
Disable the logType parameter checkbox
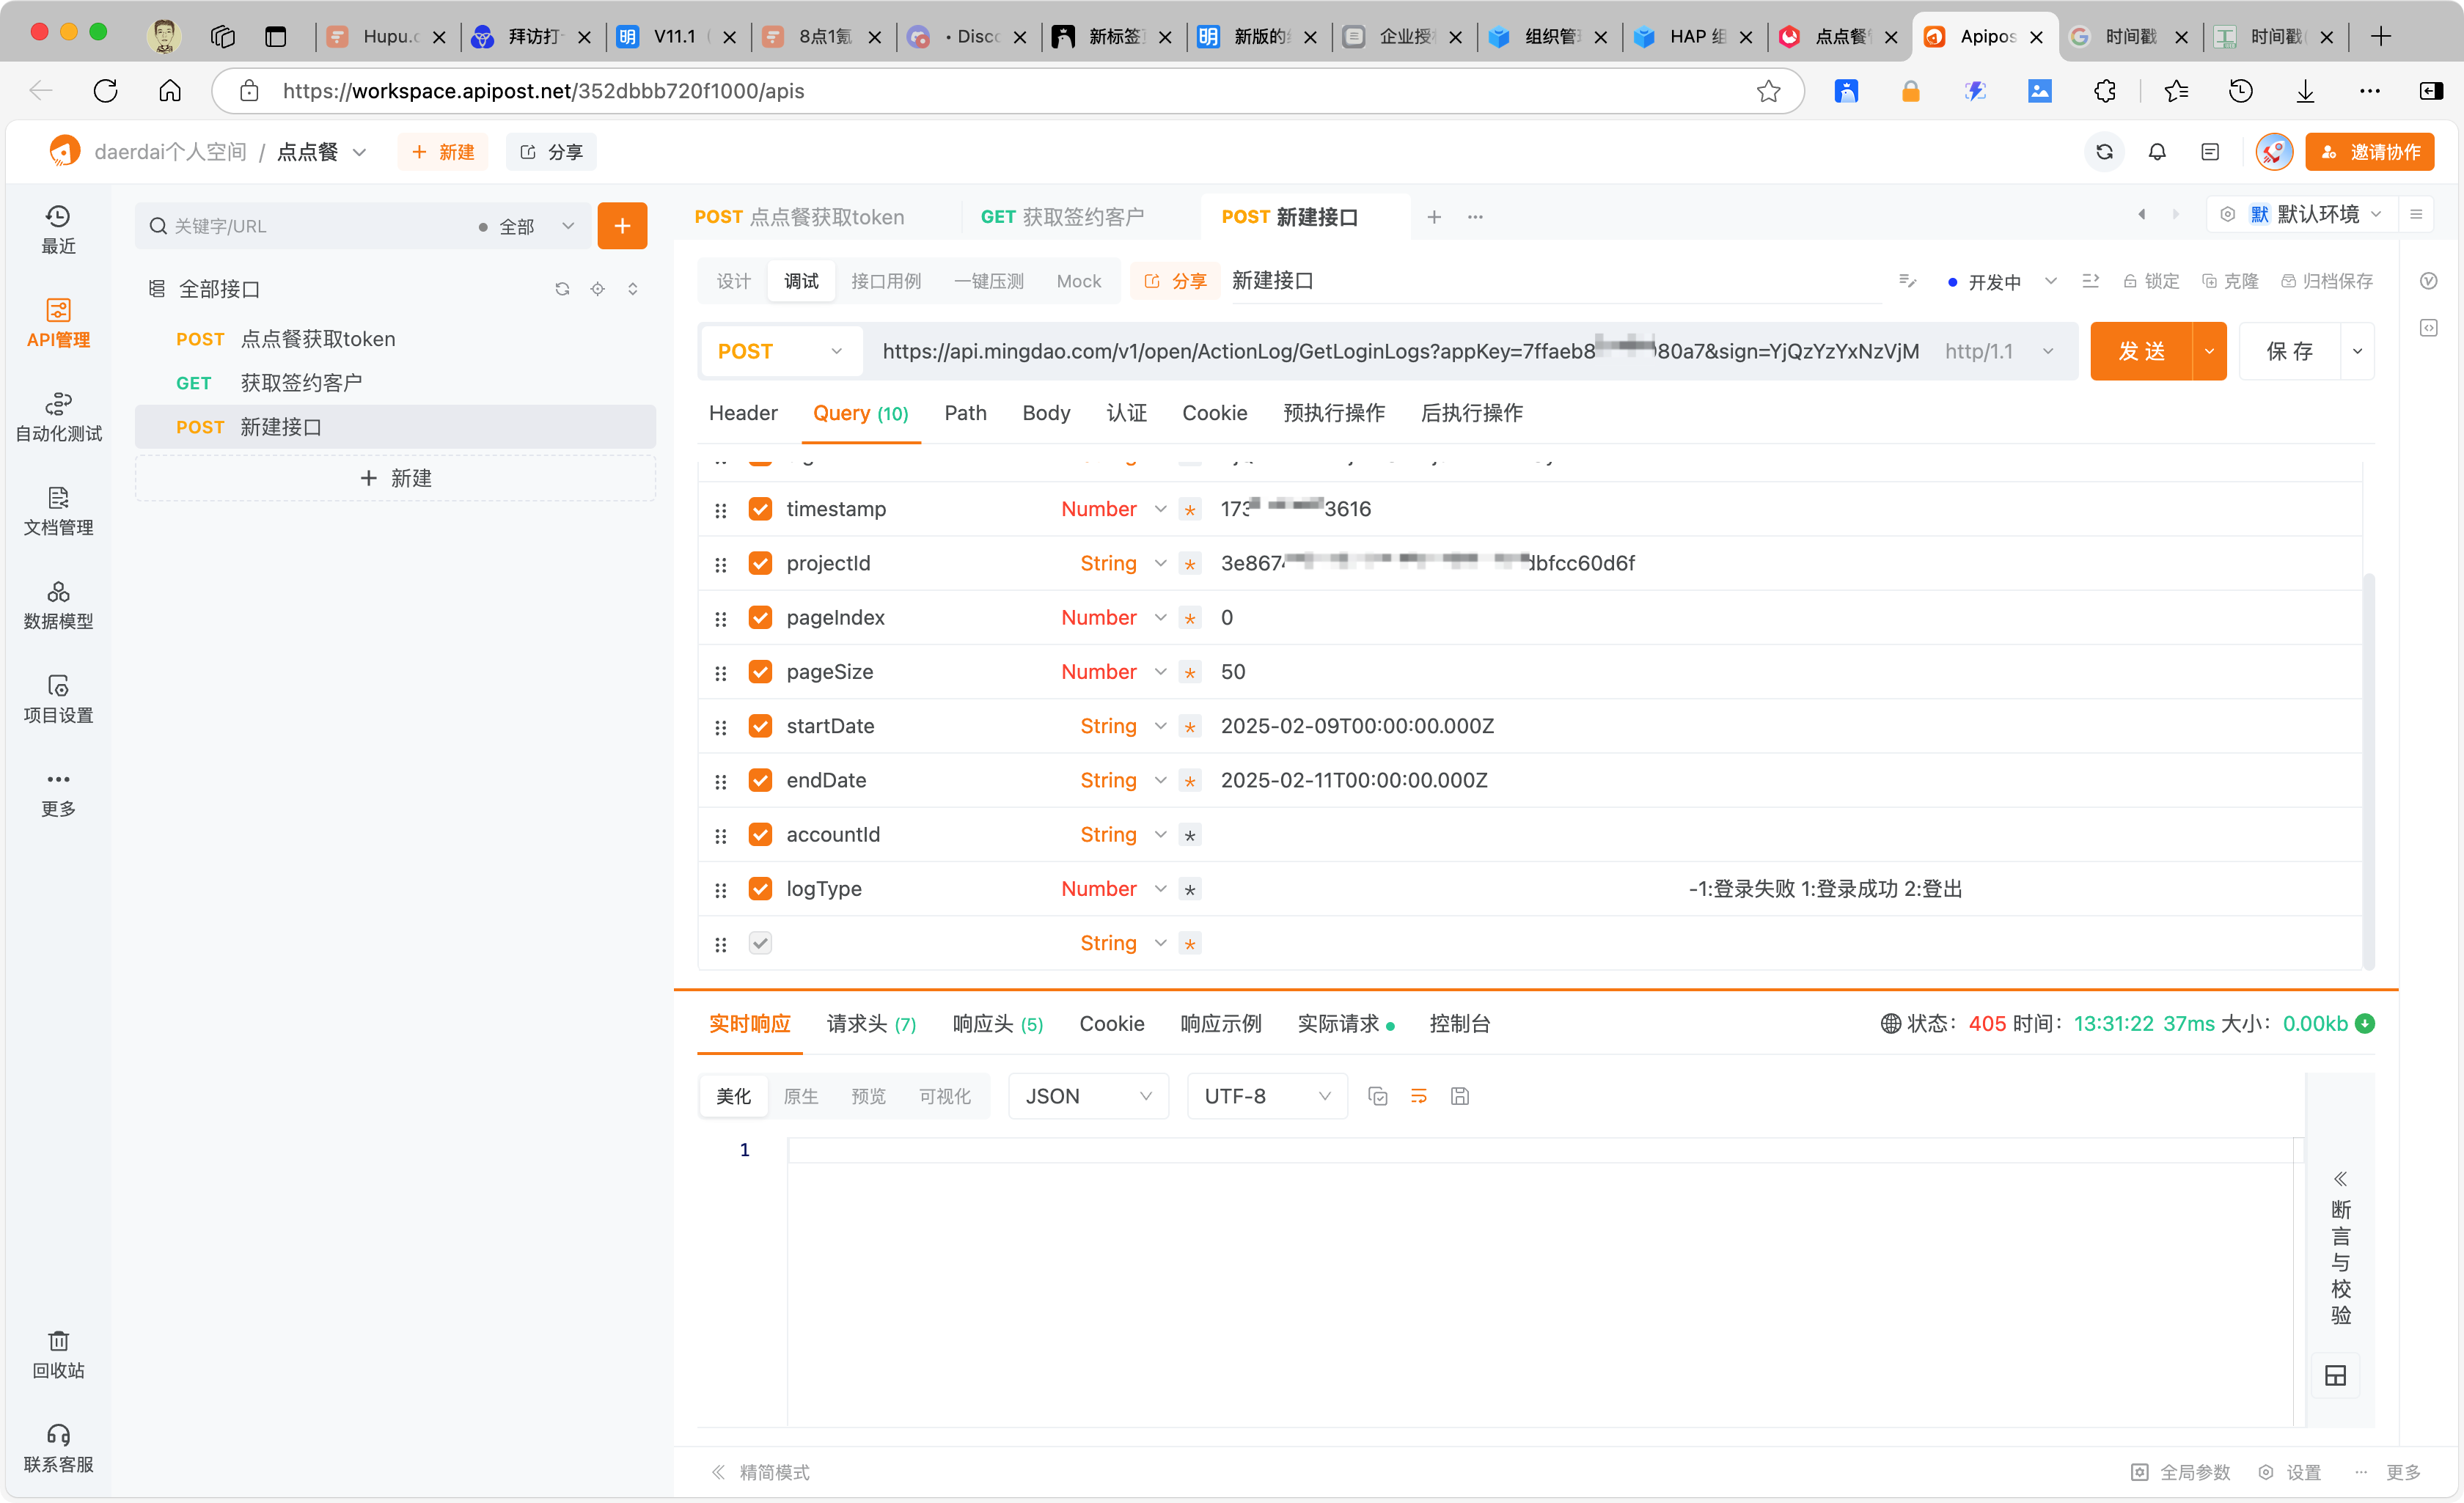pyautogui.click(x=760, y=889)
